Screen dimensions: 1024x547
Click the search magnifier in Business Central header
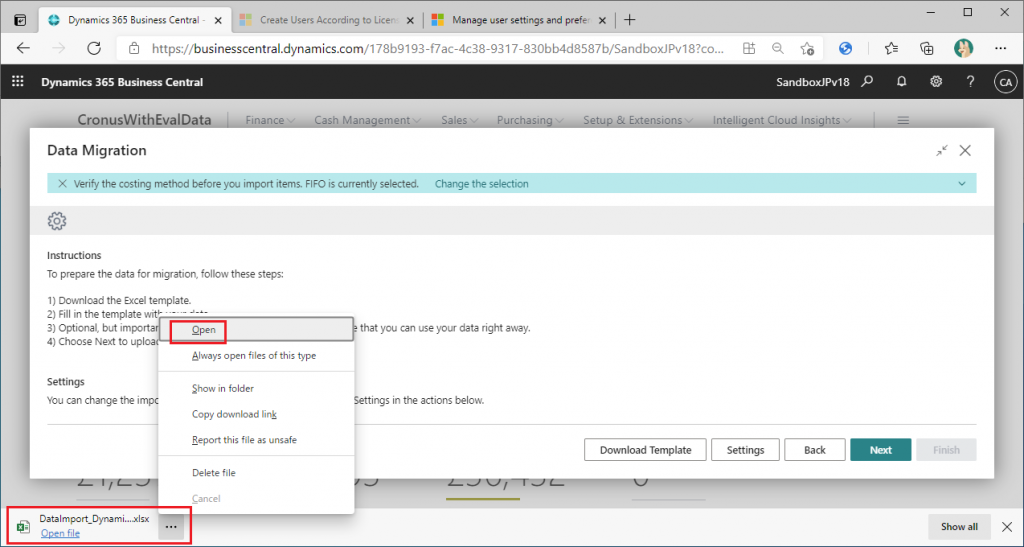(x=867, y=82)
